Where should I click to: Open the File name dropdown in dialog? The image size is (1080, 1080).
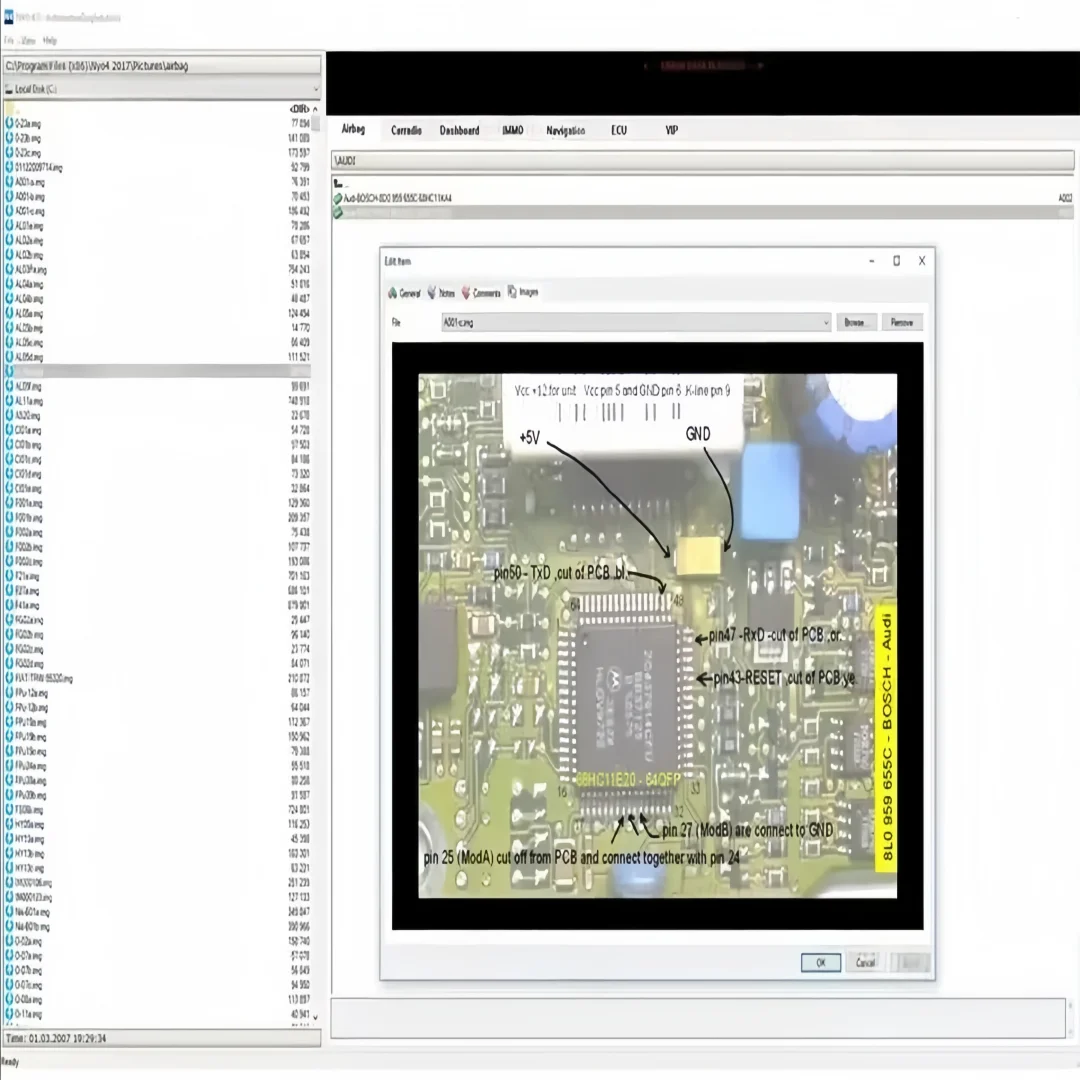click(x=825, y=323)
